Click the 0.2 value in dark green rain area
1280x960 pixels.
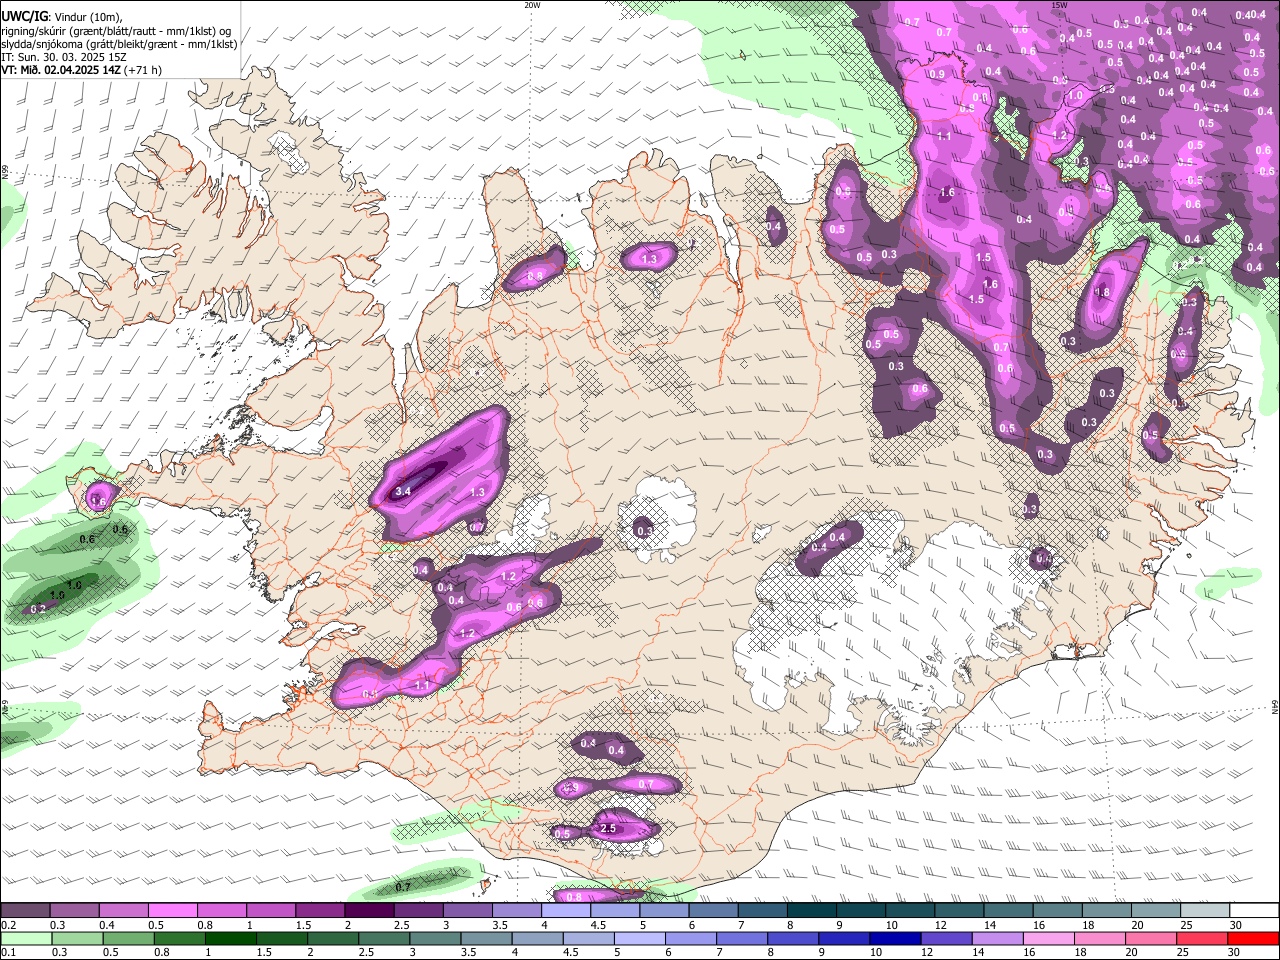pos(38,609)
